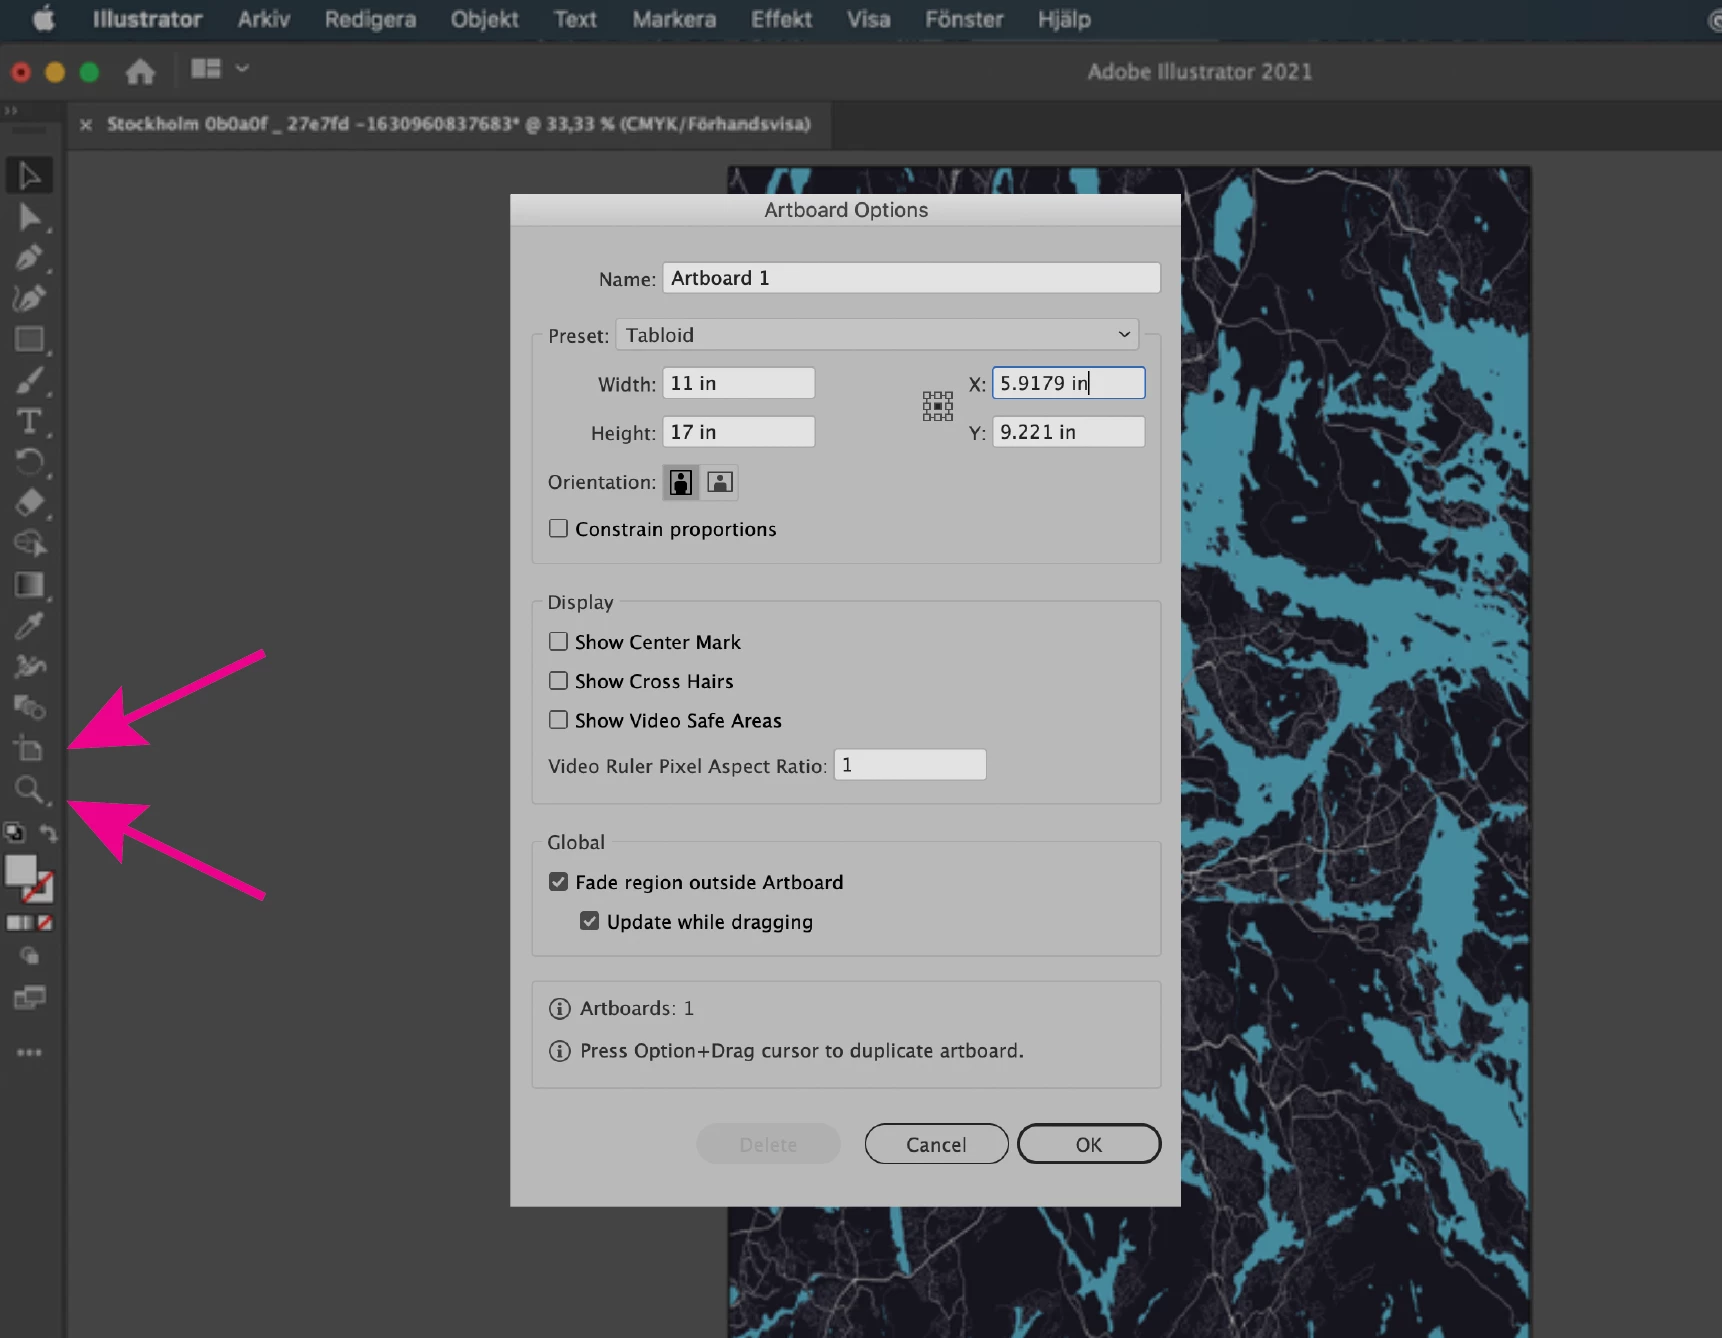Click Video Ruler Pixel Aspect Ratio field

910,765
